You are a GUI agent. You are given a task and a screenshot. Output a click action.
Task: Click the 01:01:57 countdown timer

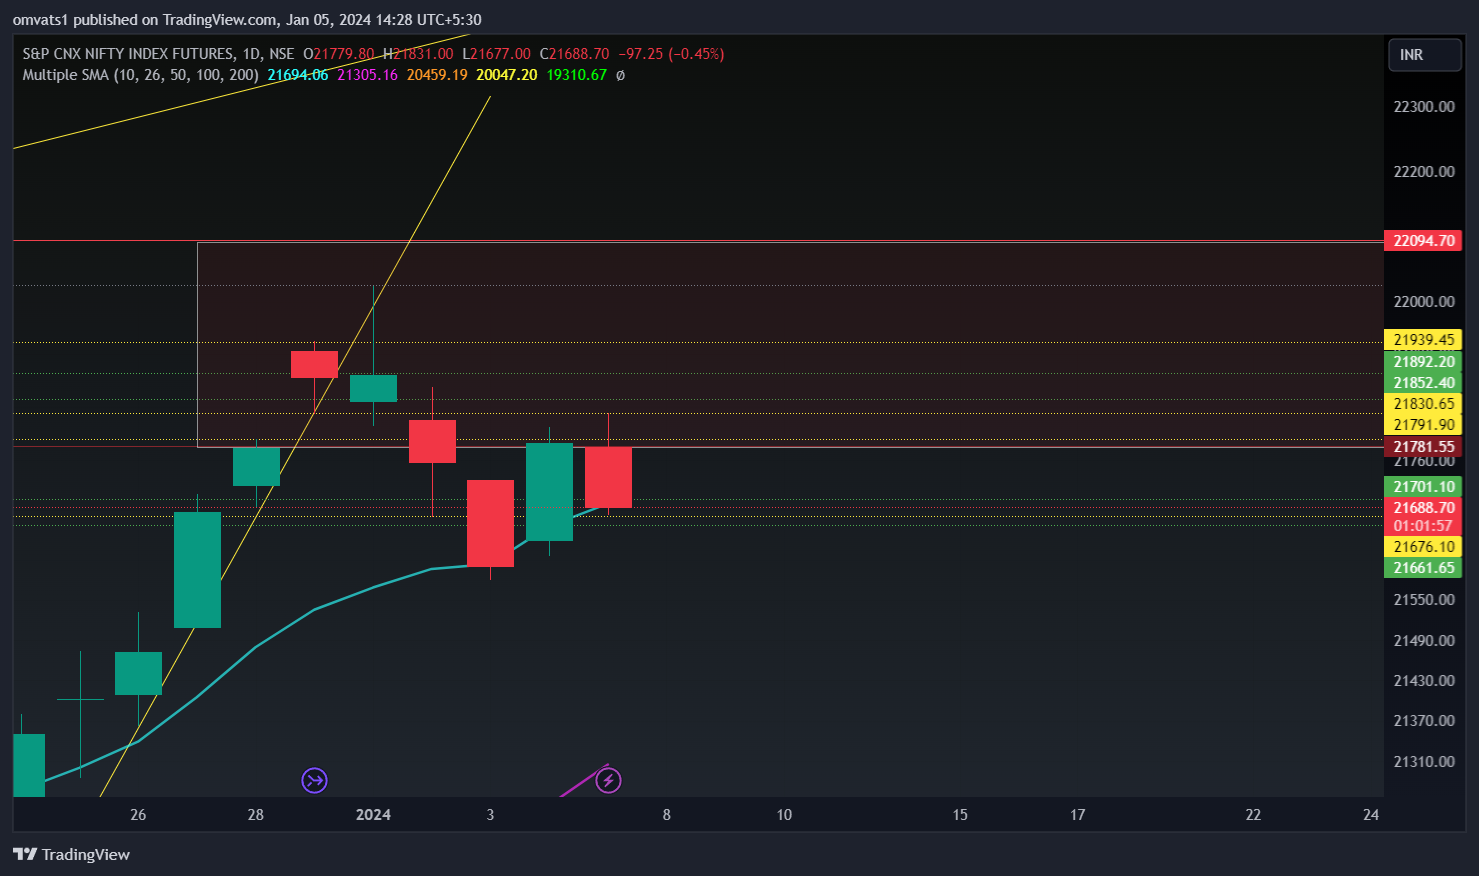click(x=1423, y=526)
